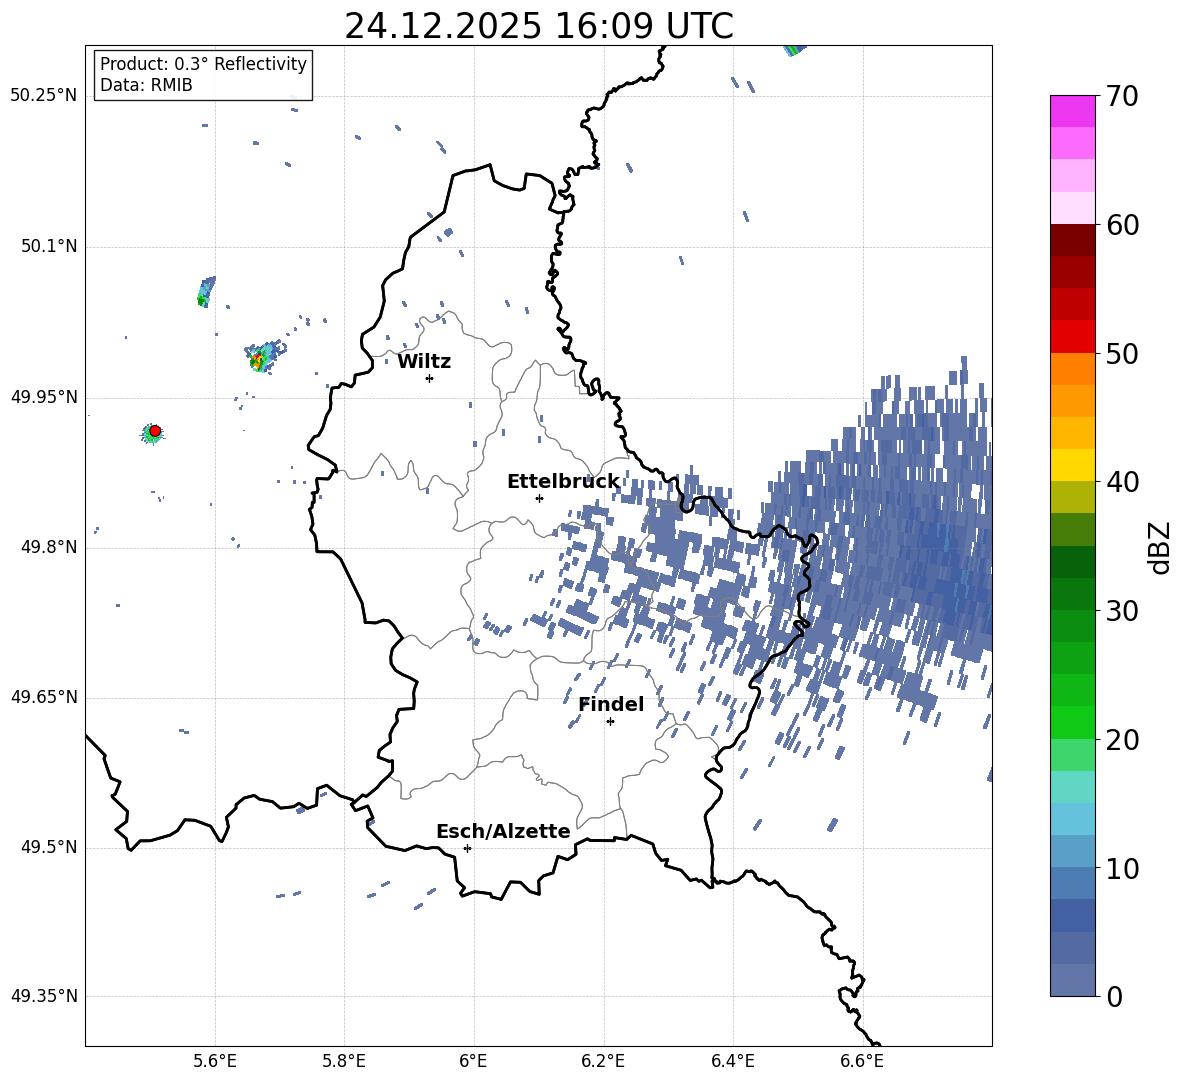Pick the bright red swatch just above 50 dBZ

1072,337
